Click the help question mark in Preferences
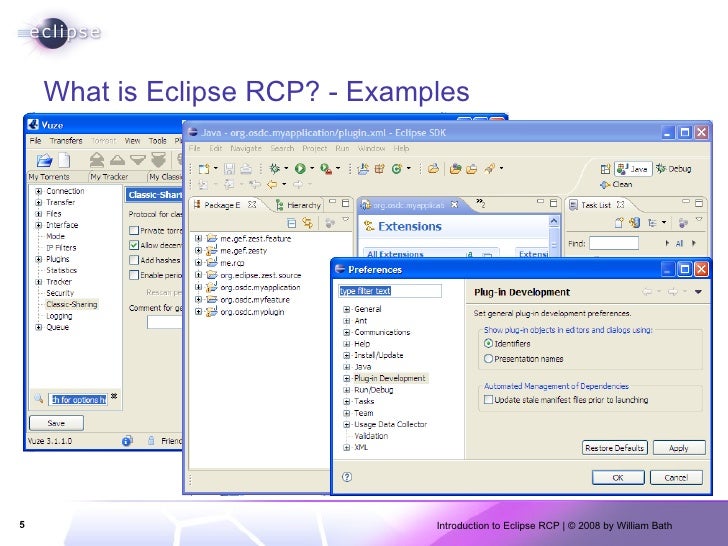This screenshot has height=546, width=728. (x=347, y=477)
